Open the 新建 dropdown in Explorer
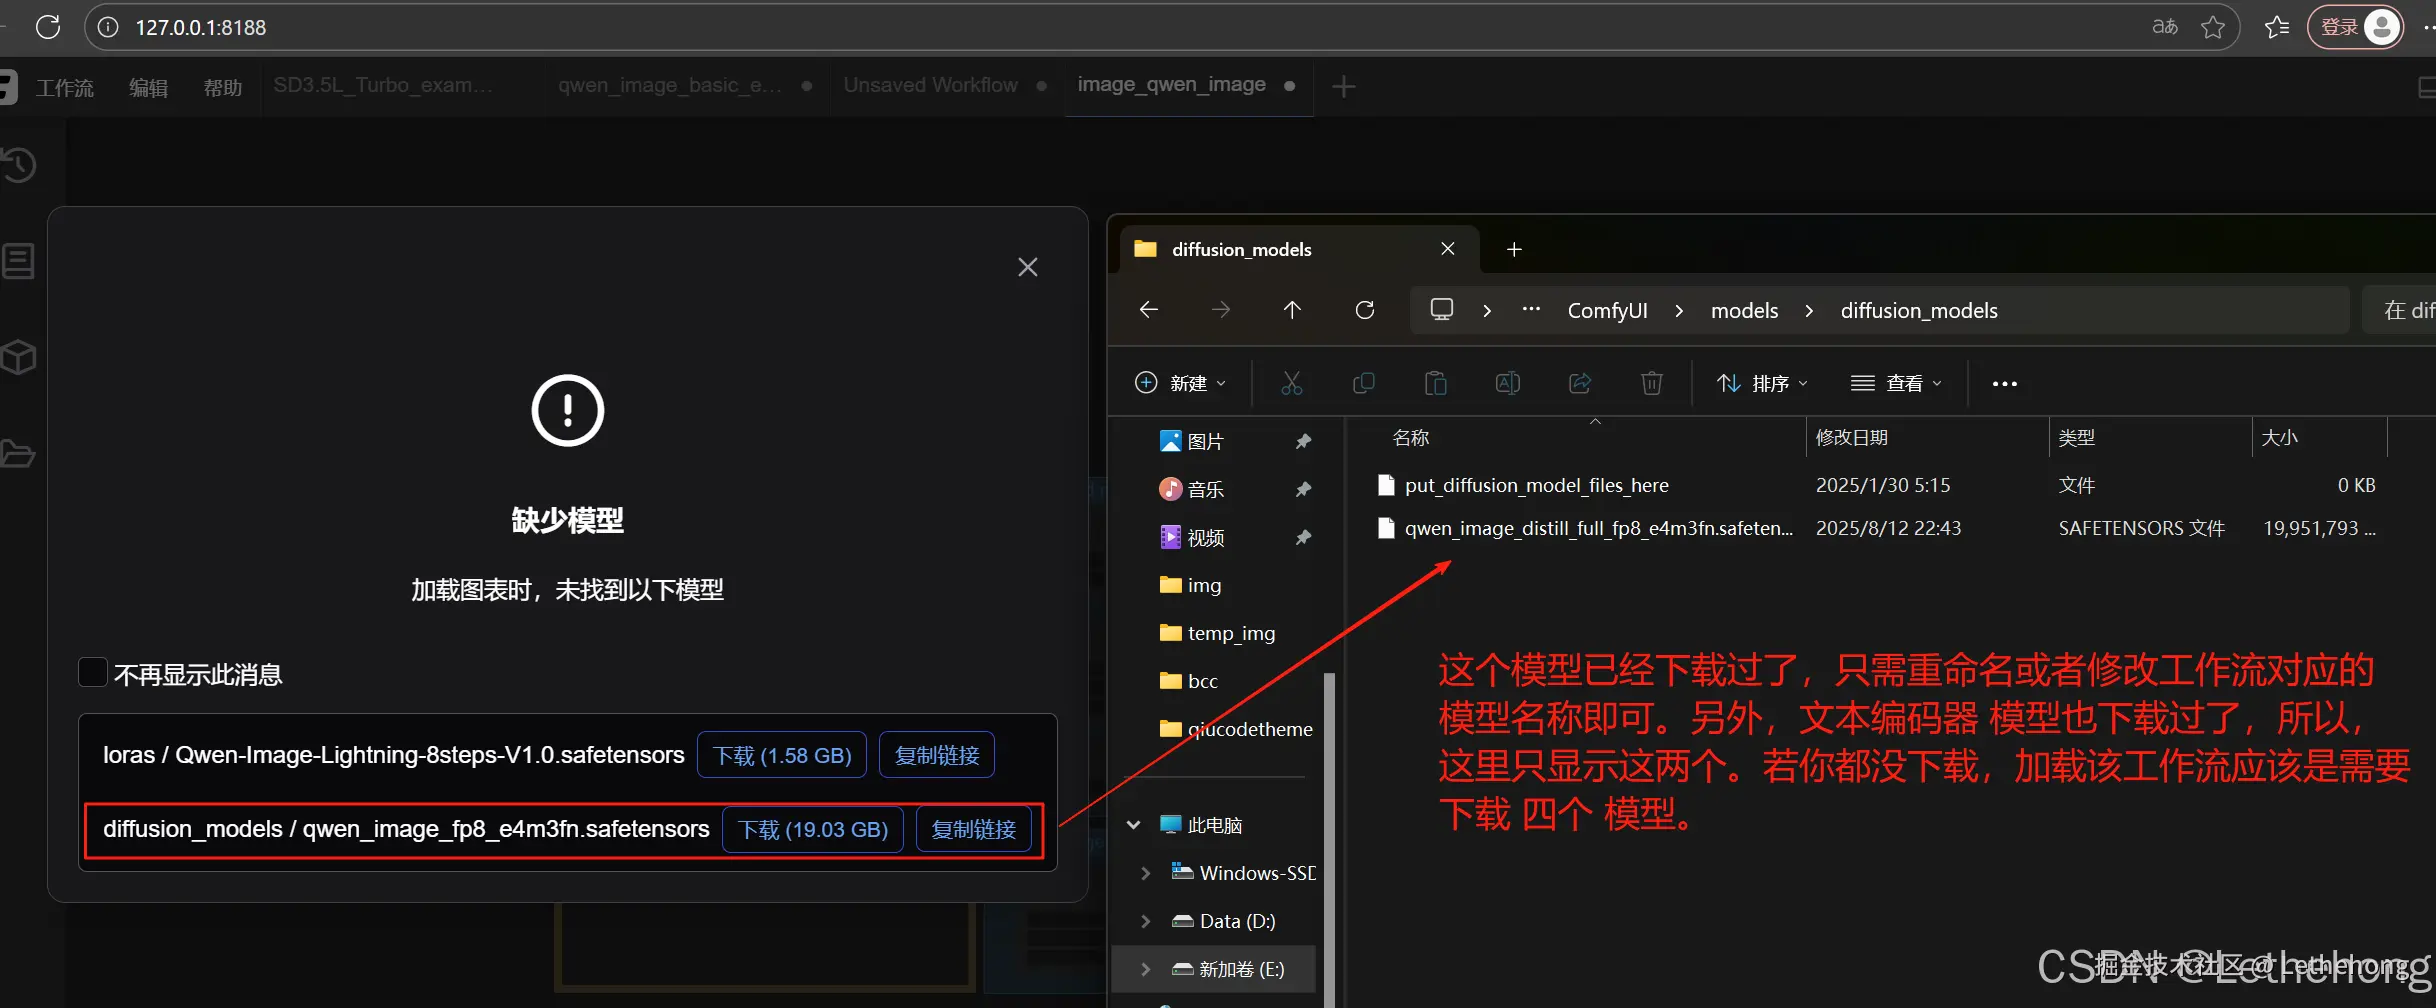 point(1181,383)
